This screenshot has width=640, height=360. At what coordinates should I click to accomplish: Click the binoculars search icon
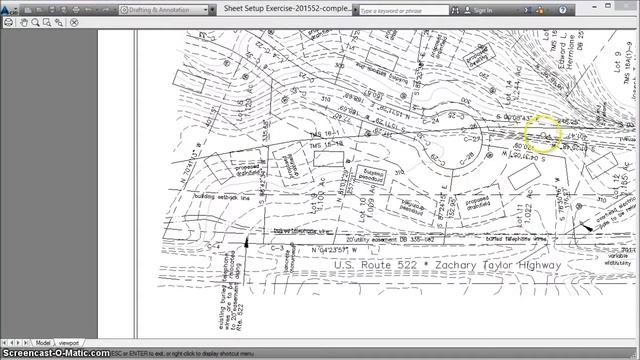(455, 11)
